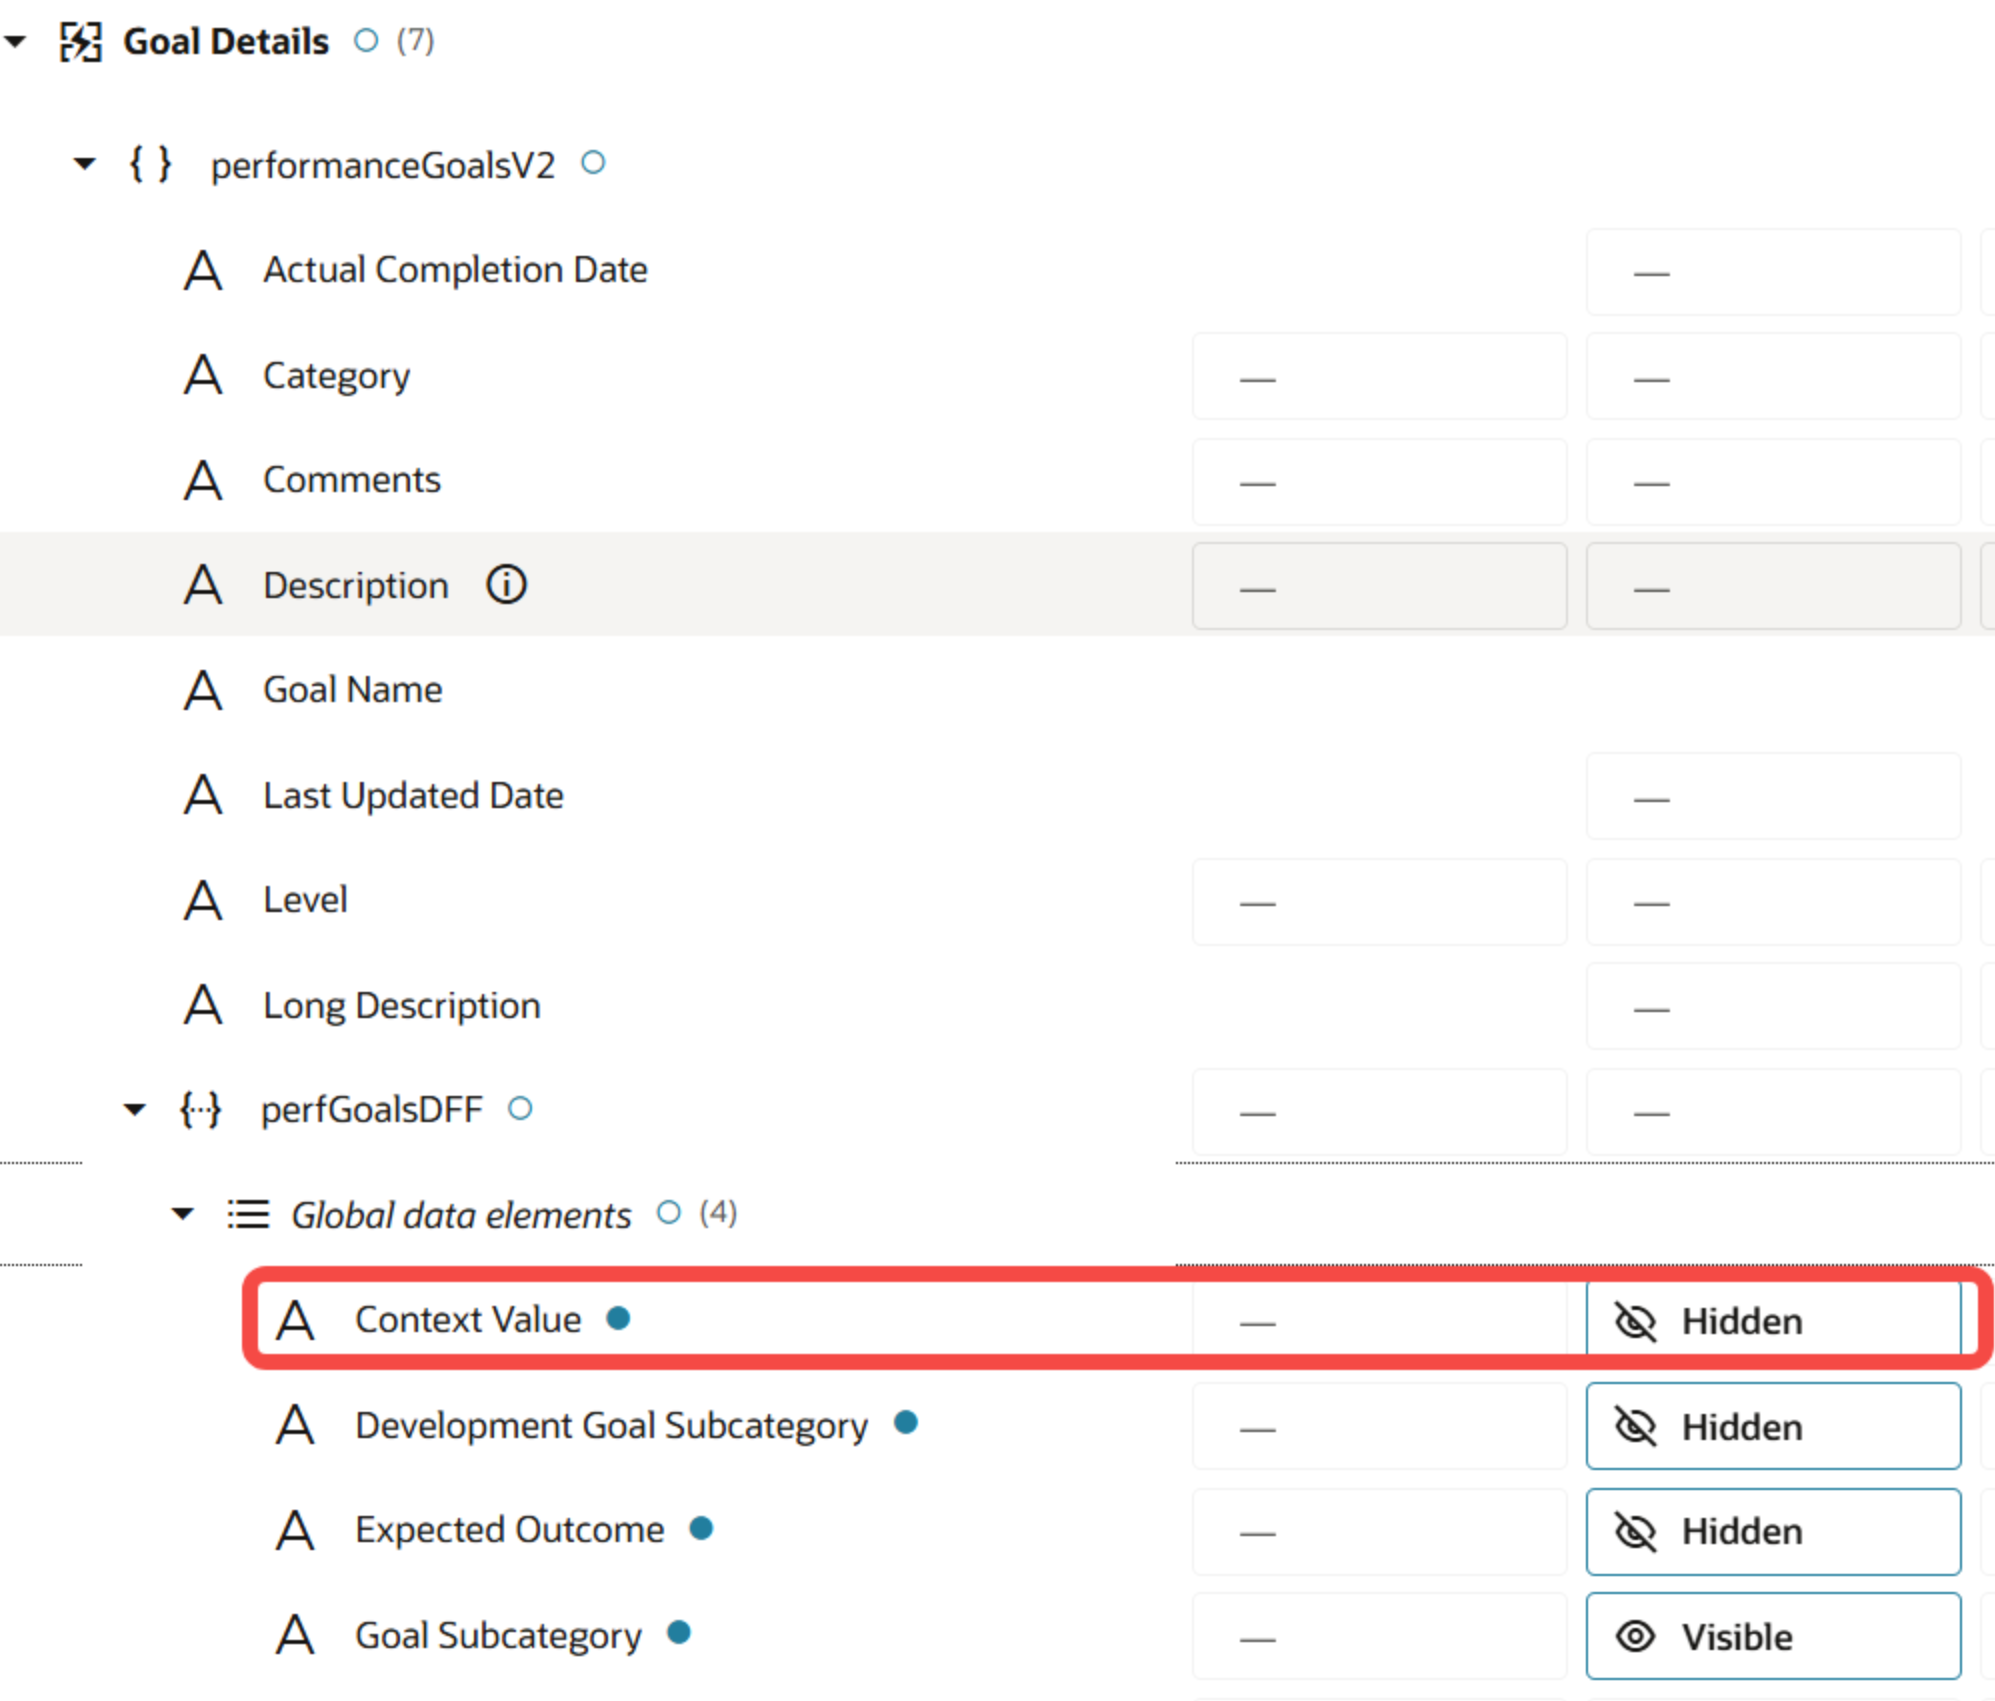Click the info icon beside Description
Viewport: 1995px width, 1701px height.
pos(506,584)
